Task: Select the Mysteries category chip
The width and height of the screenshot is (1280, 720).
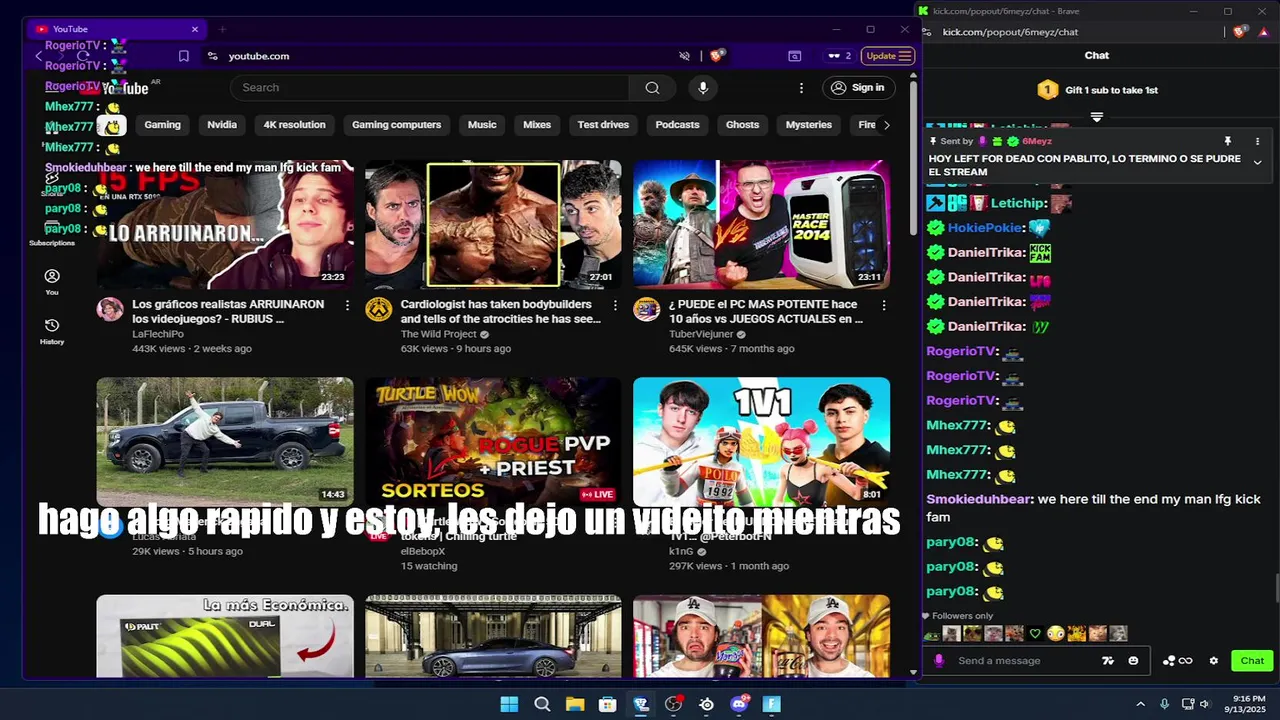Action: click(808, 125)
